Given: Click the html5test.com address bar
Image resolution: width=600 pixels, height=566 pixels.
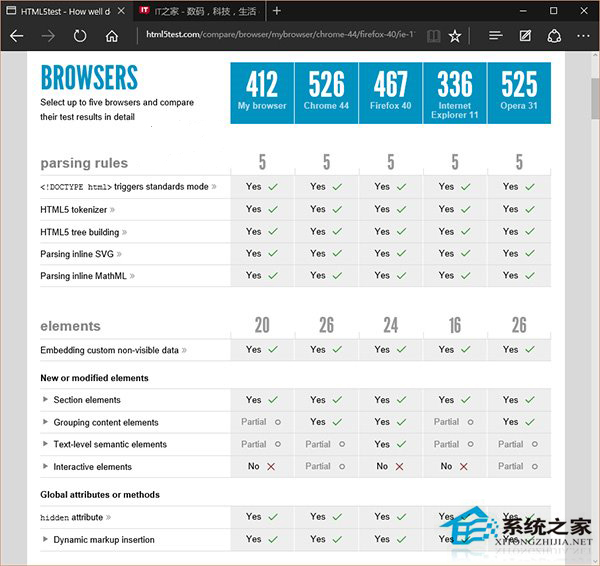Looking at the screenshot, I should click(x=280, y=35).
